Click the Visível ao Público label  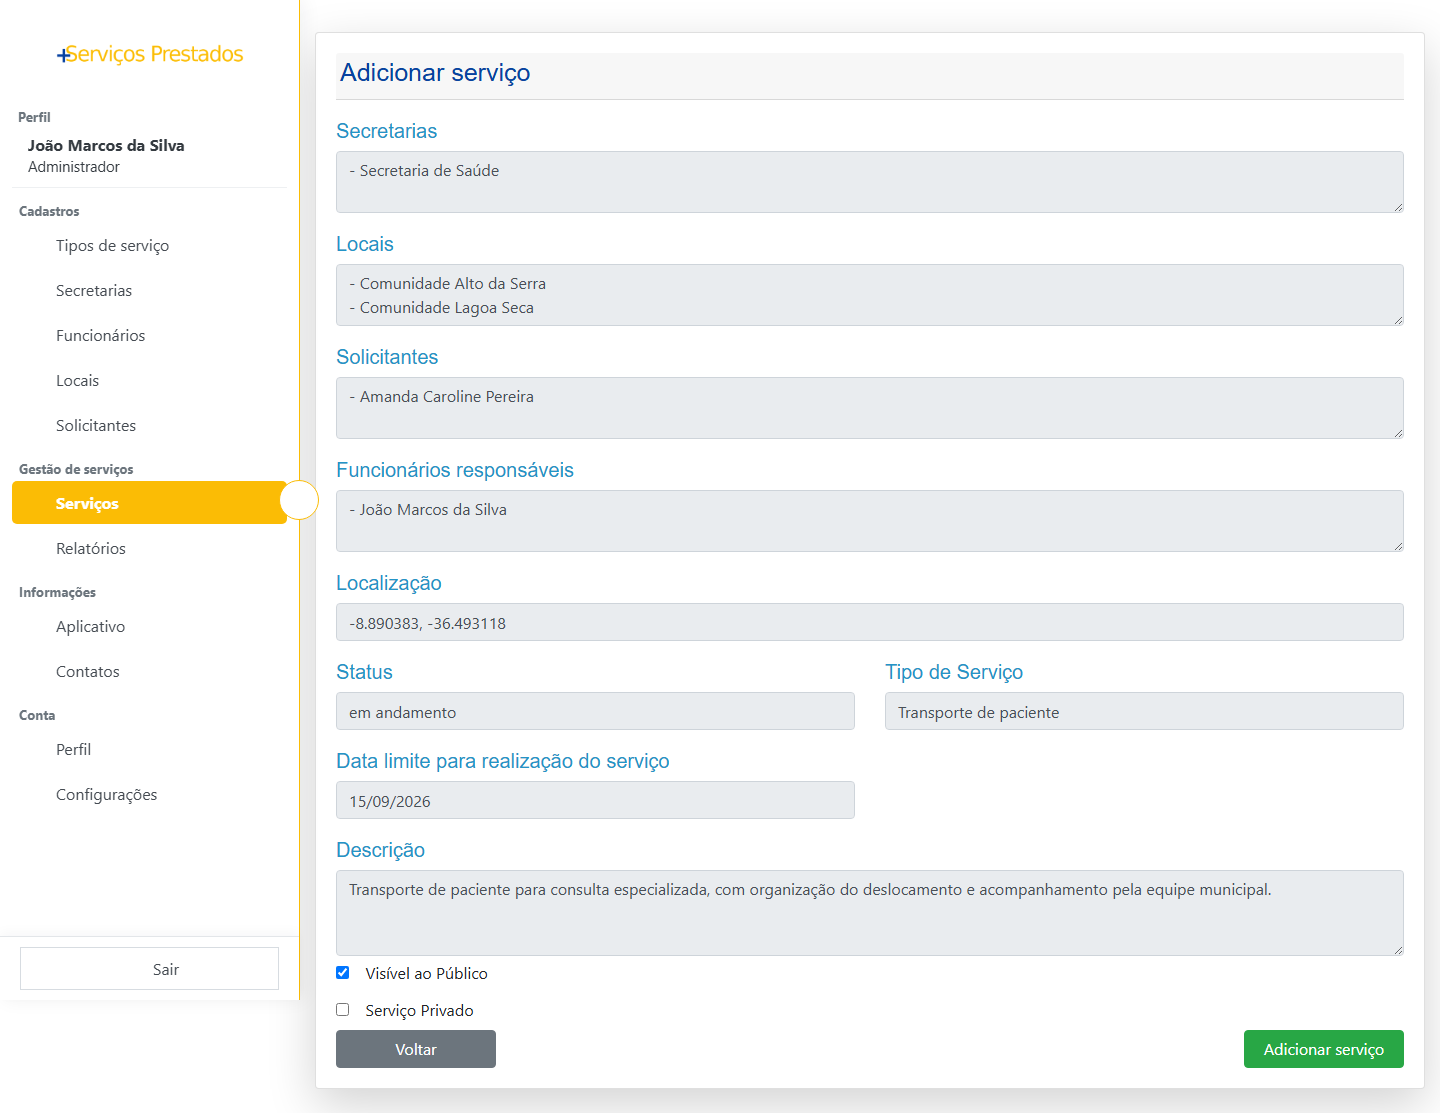427,974
